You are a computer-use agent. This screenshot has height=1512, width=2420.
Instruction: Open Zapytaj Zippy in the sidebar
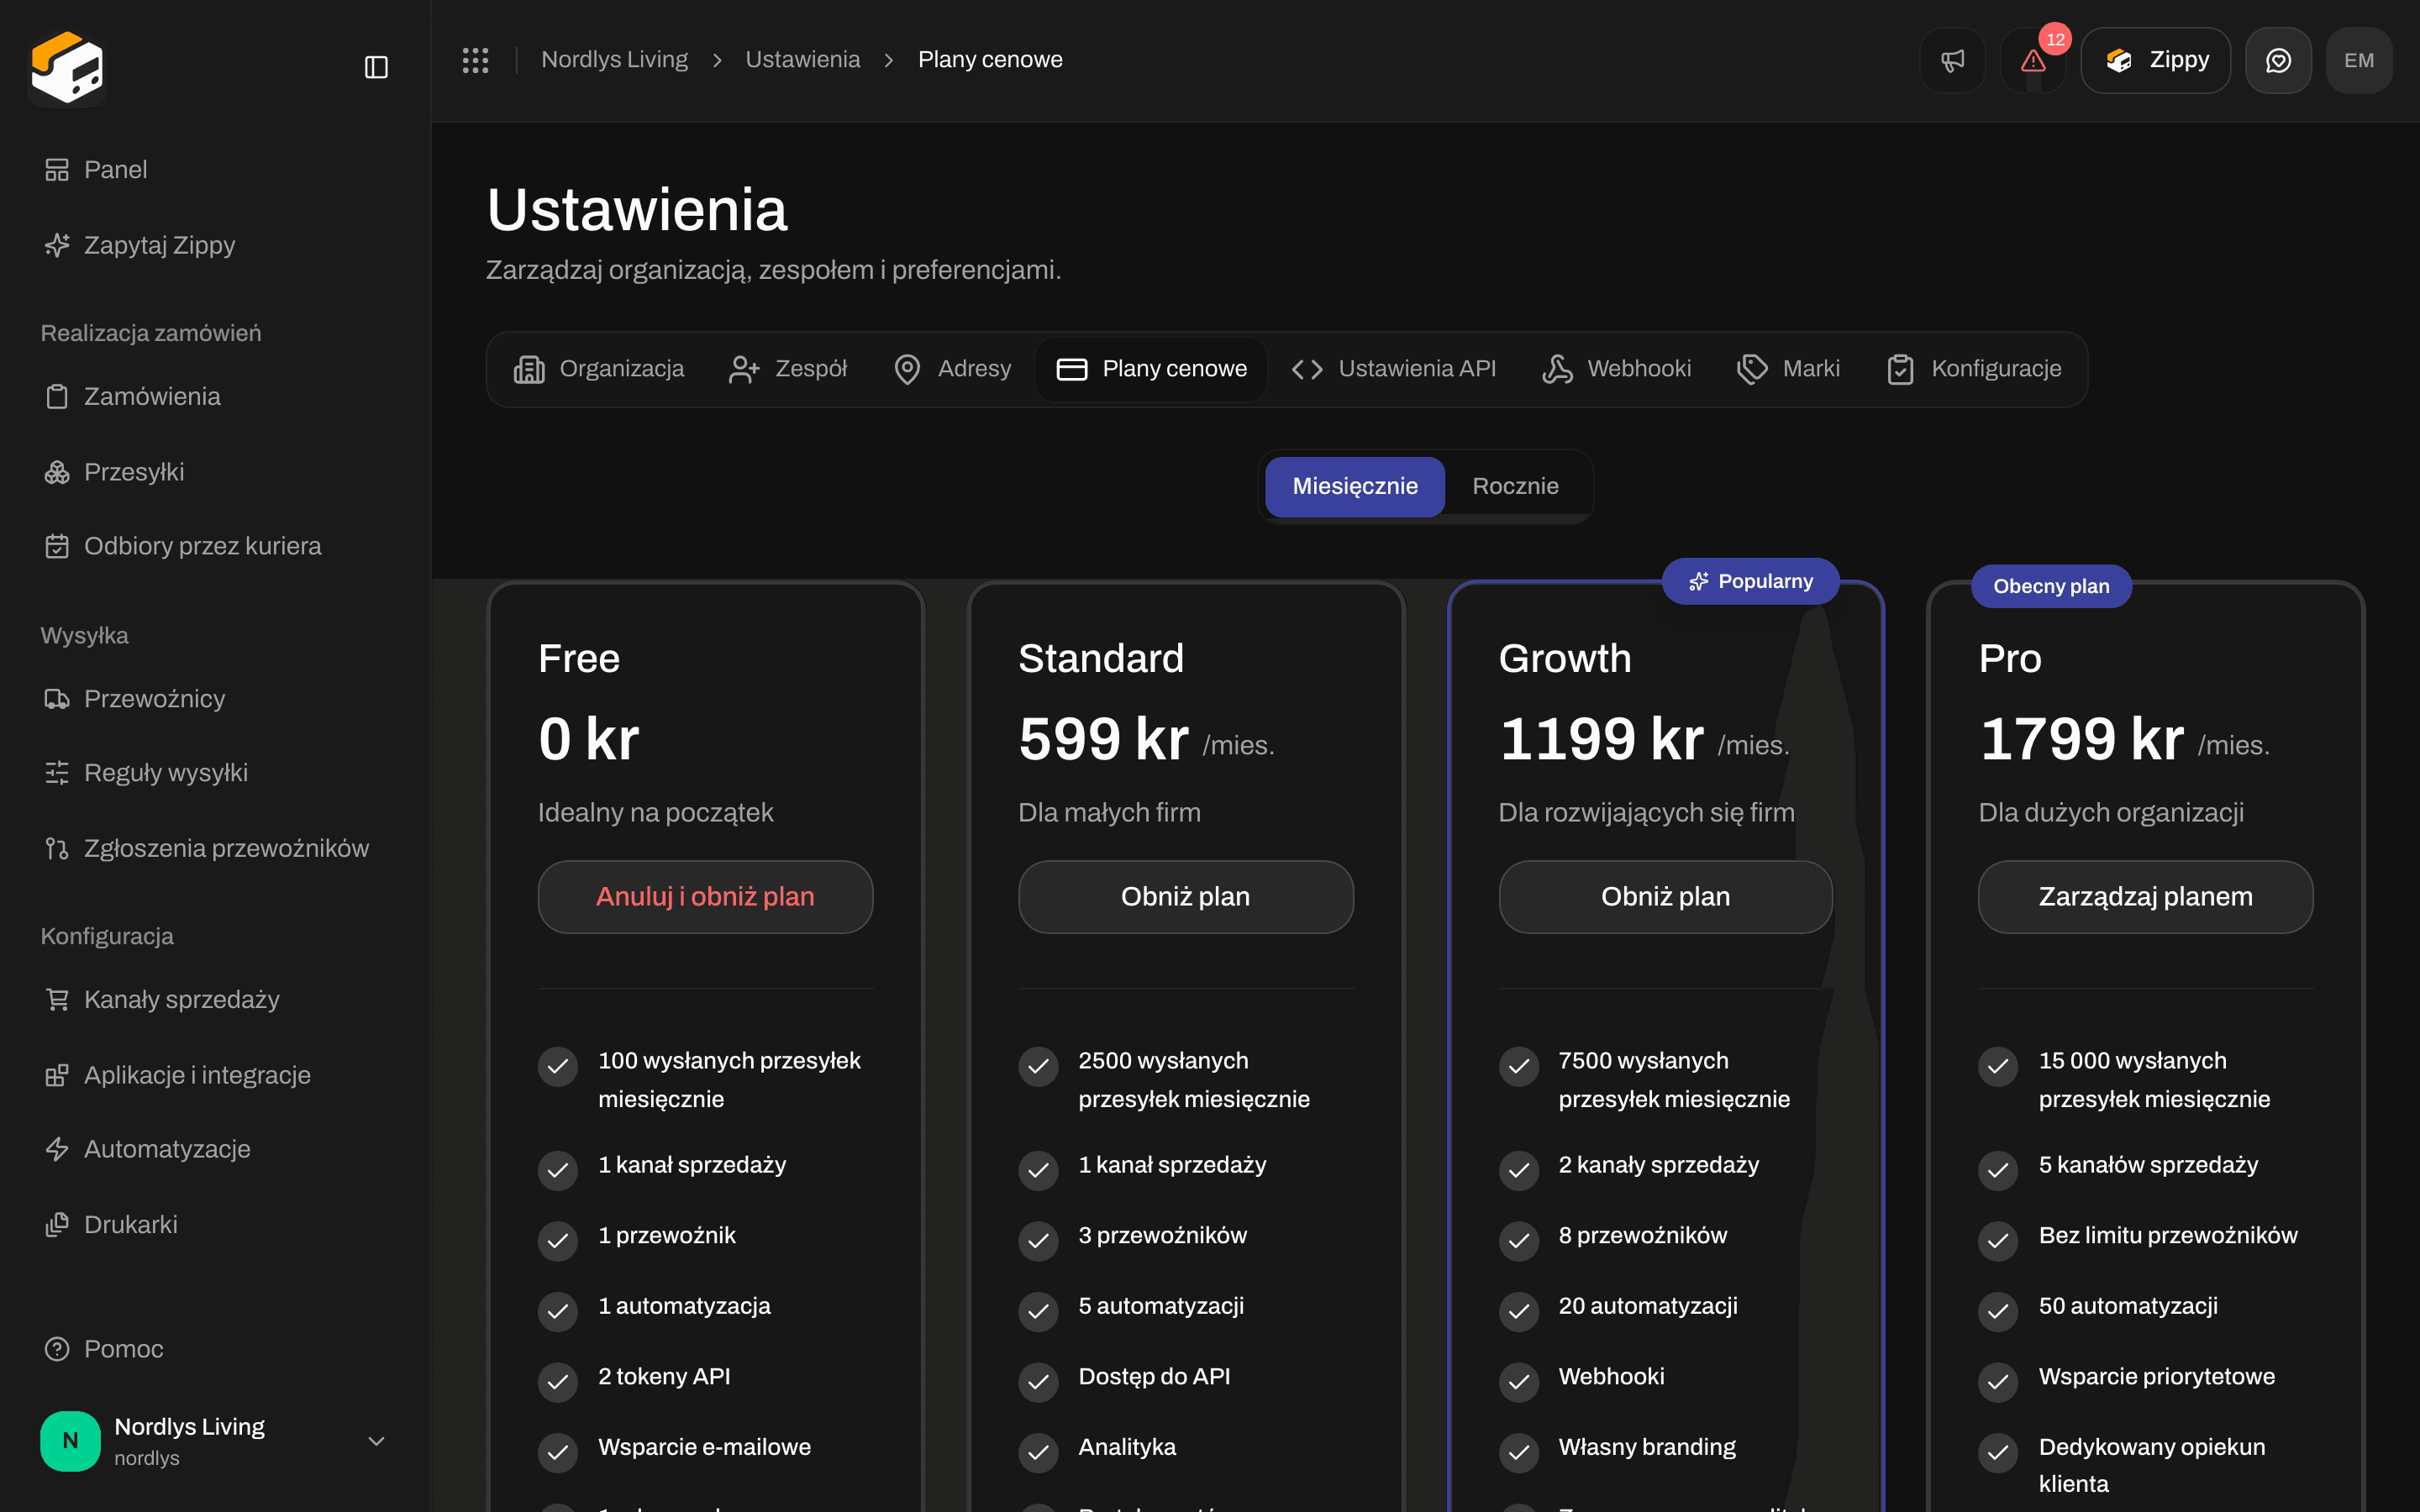click(215, 245)
